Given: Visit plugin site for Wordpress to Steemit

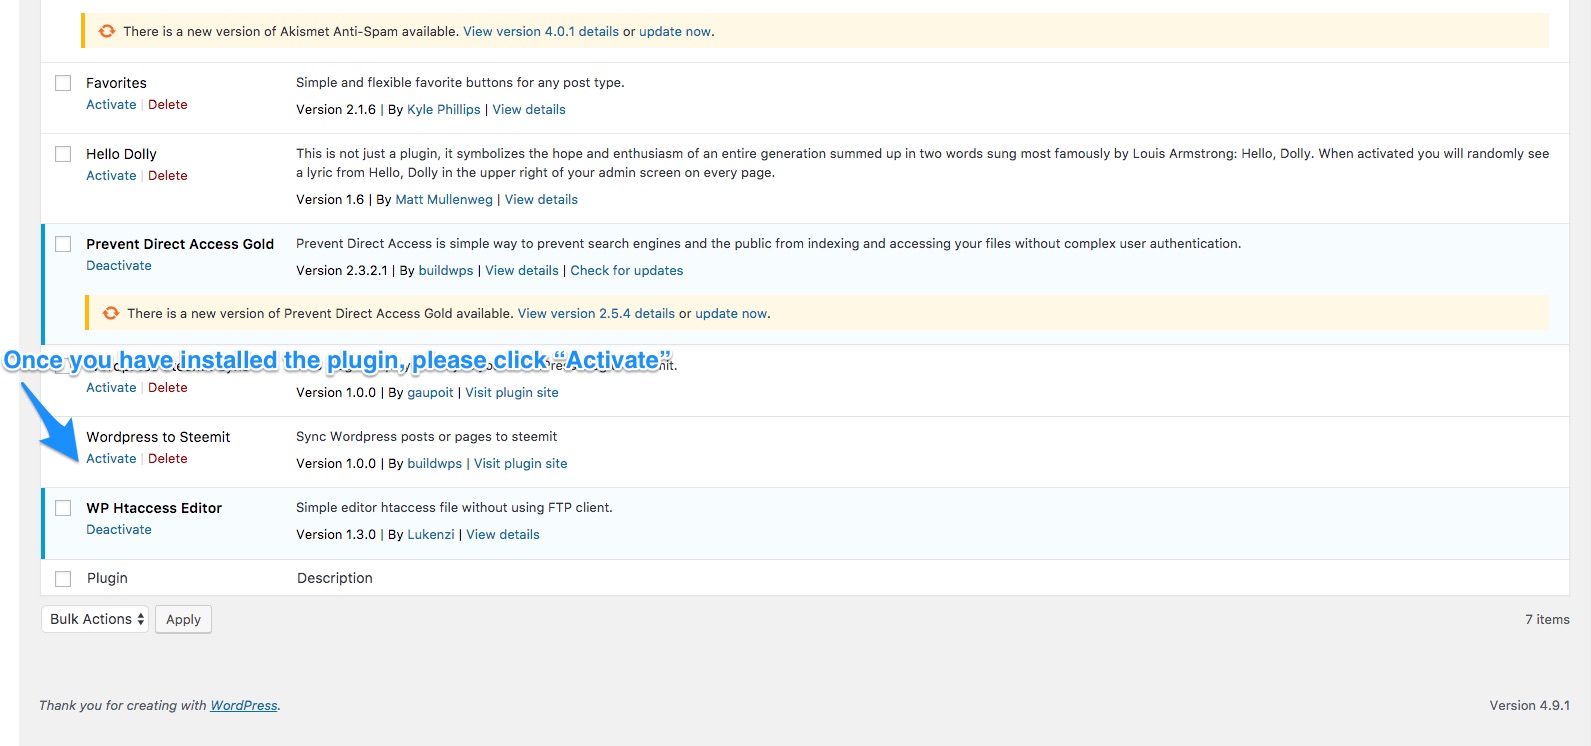Looking at the screenshot, I should (x=521, y=463).
